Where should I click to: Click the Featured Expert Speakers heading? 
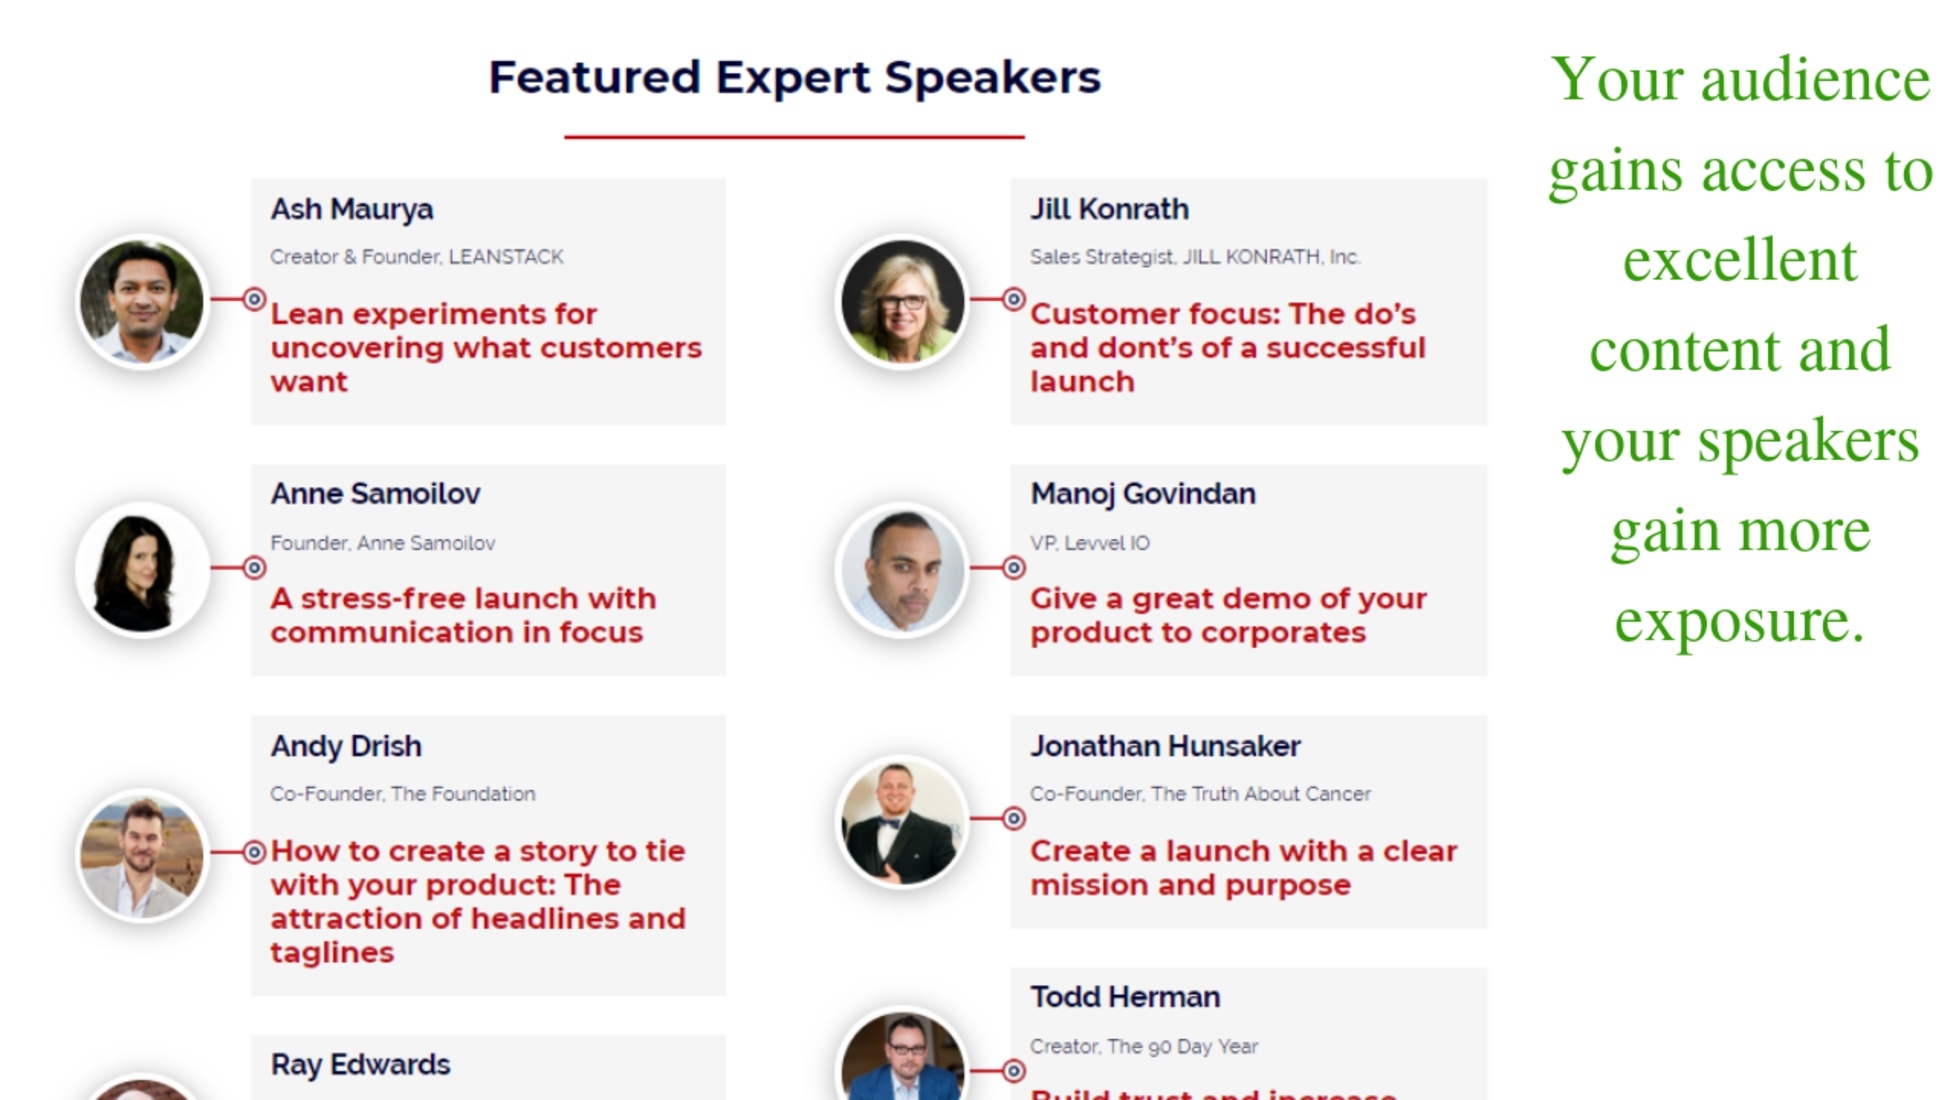click(794, 78)
